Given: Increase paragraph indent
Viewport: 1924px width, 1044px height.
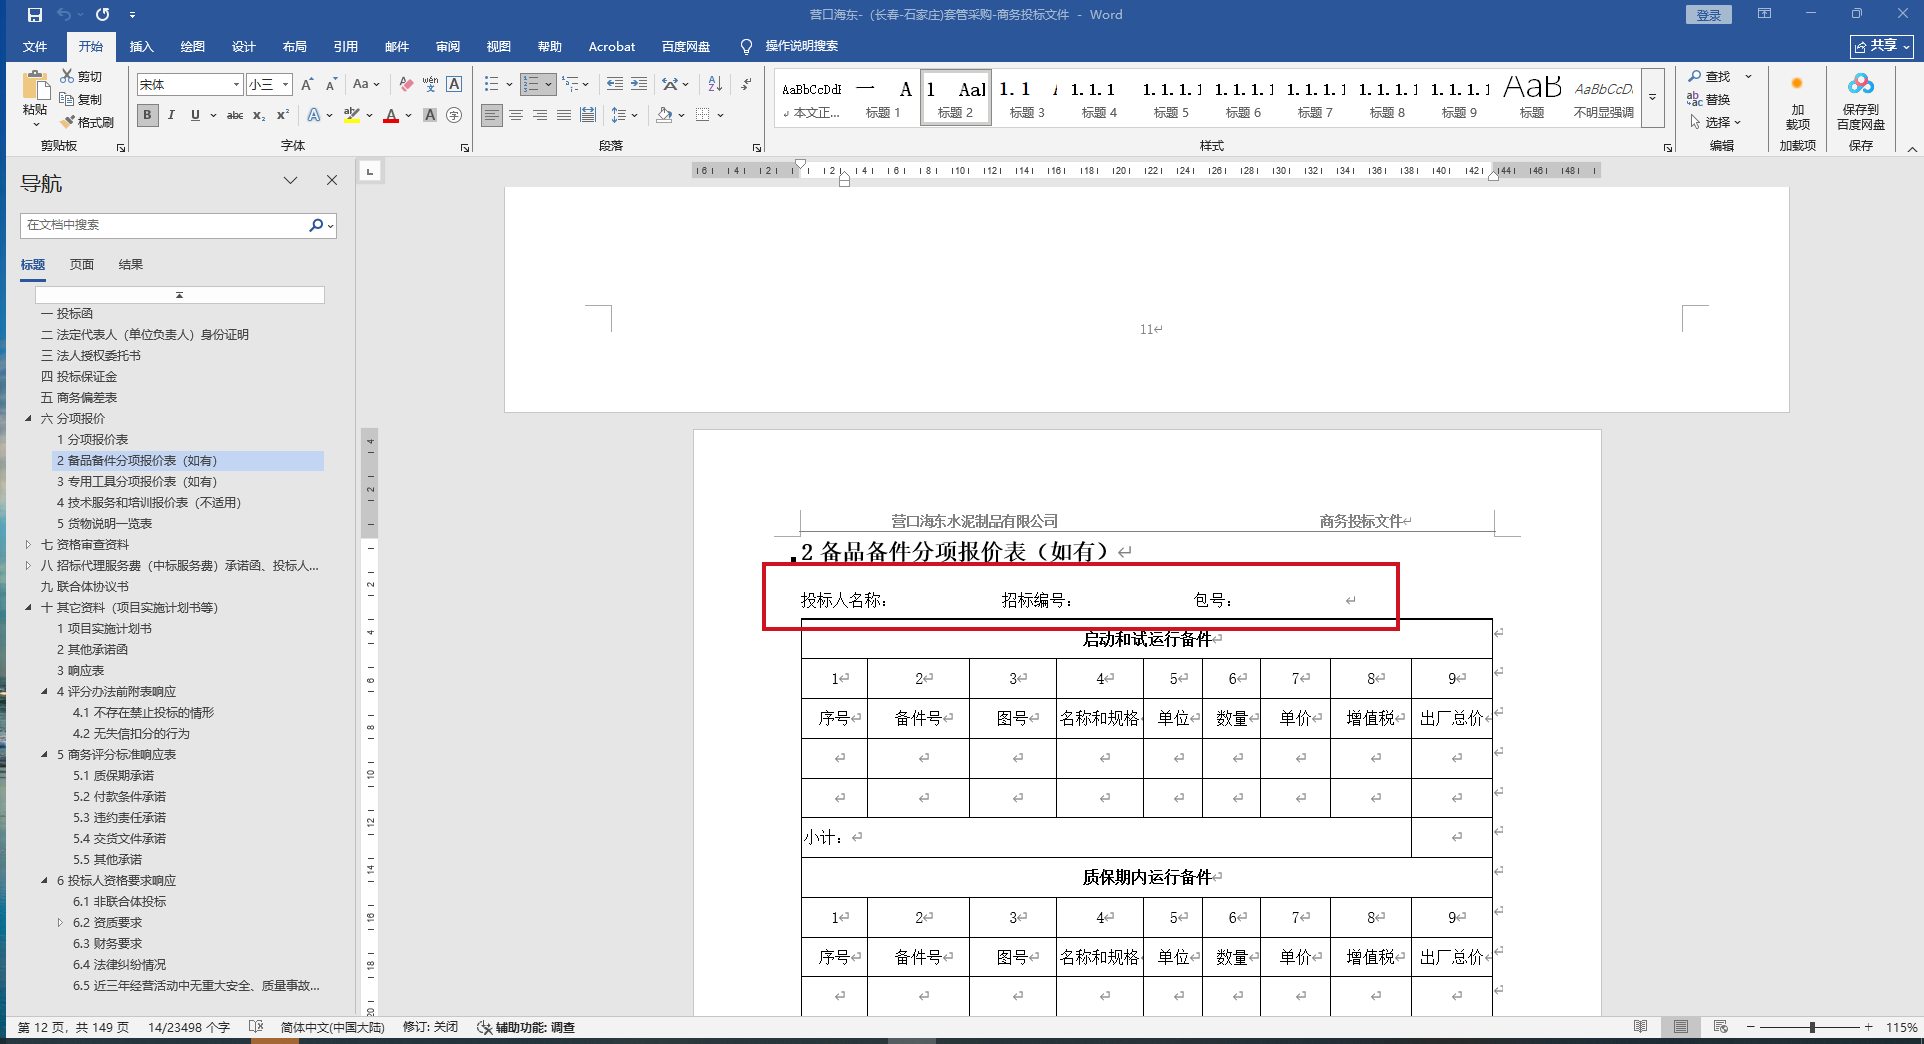Looking at the screenshot, I should [639, 85].
